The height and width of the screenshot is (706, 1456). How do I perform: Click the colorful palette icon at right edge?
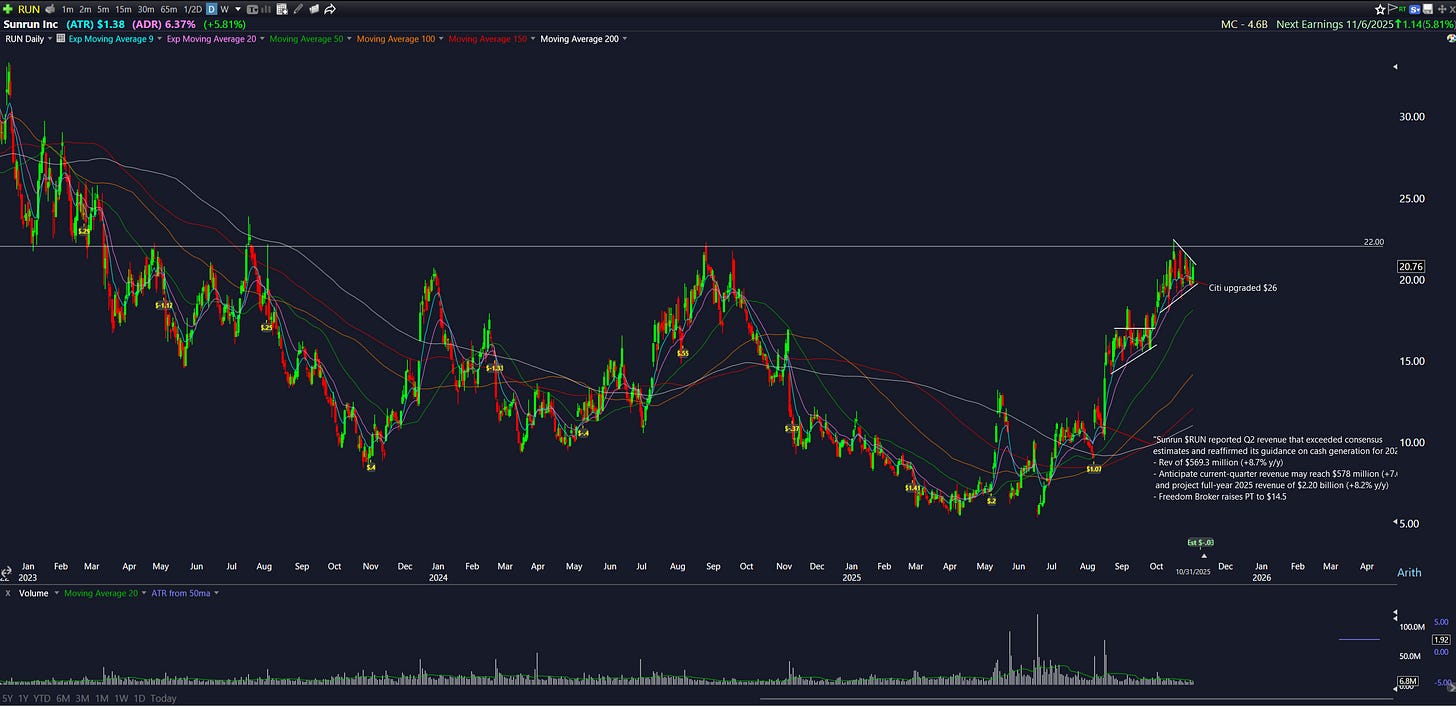pos(1452,38)
